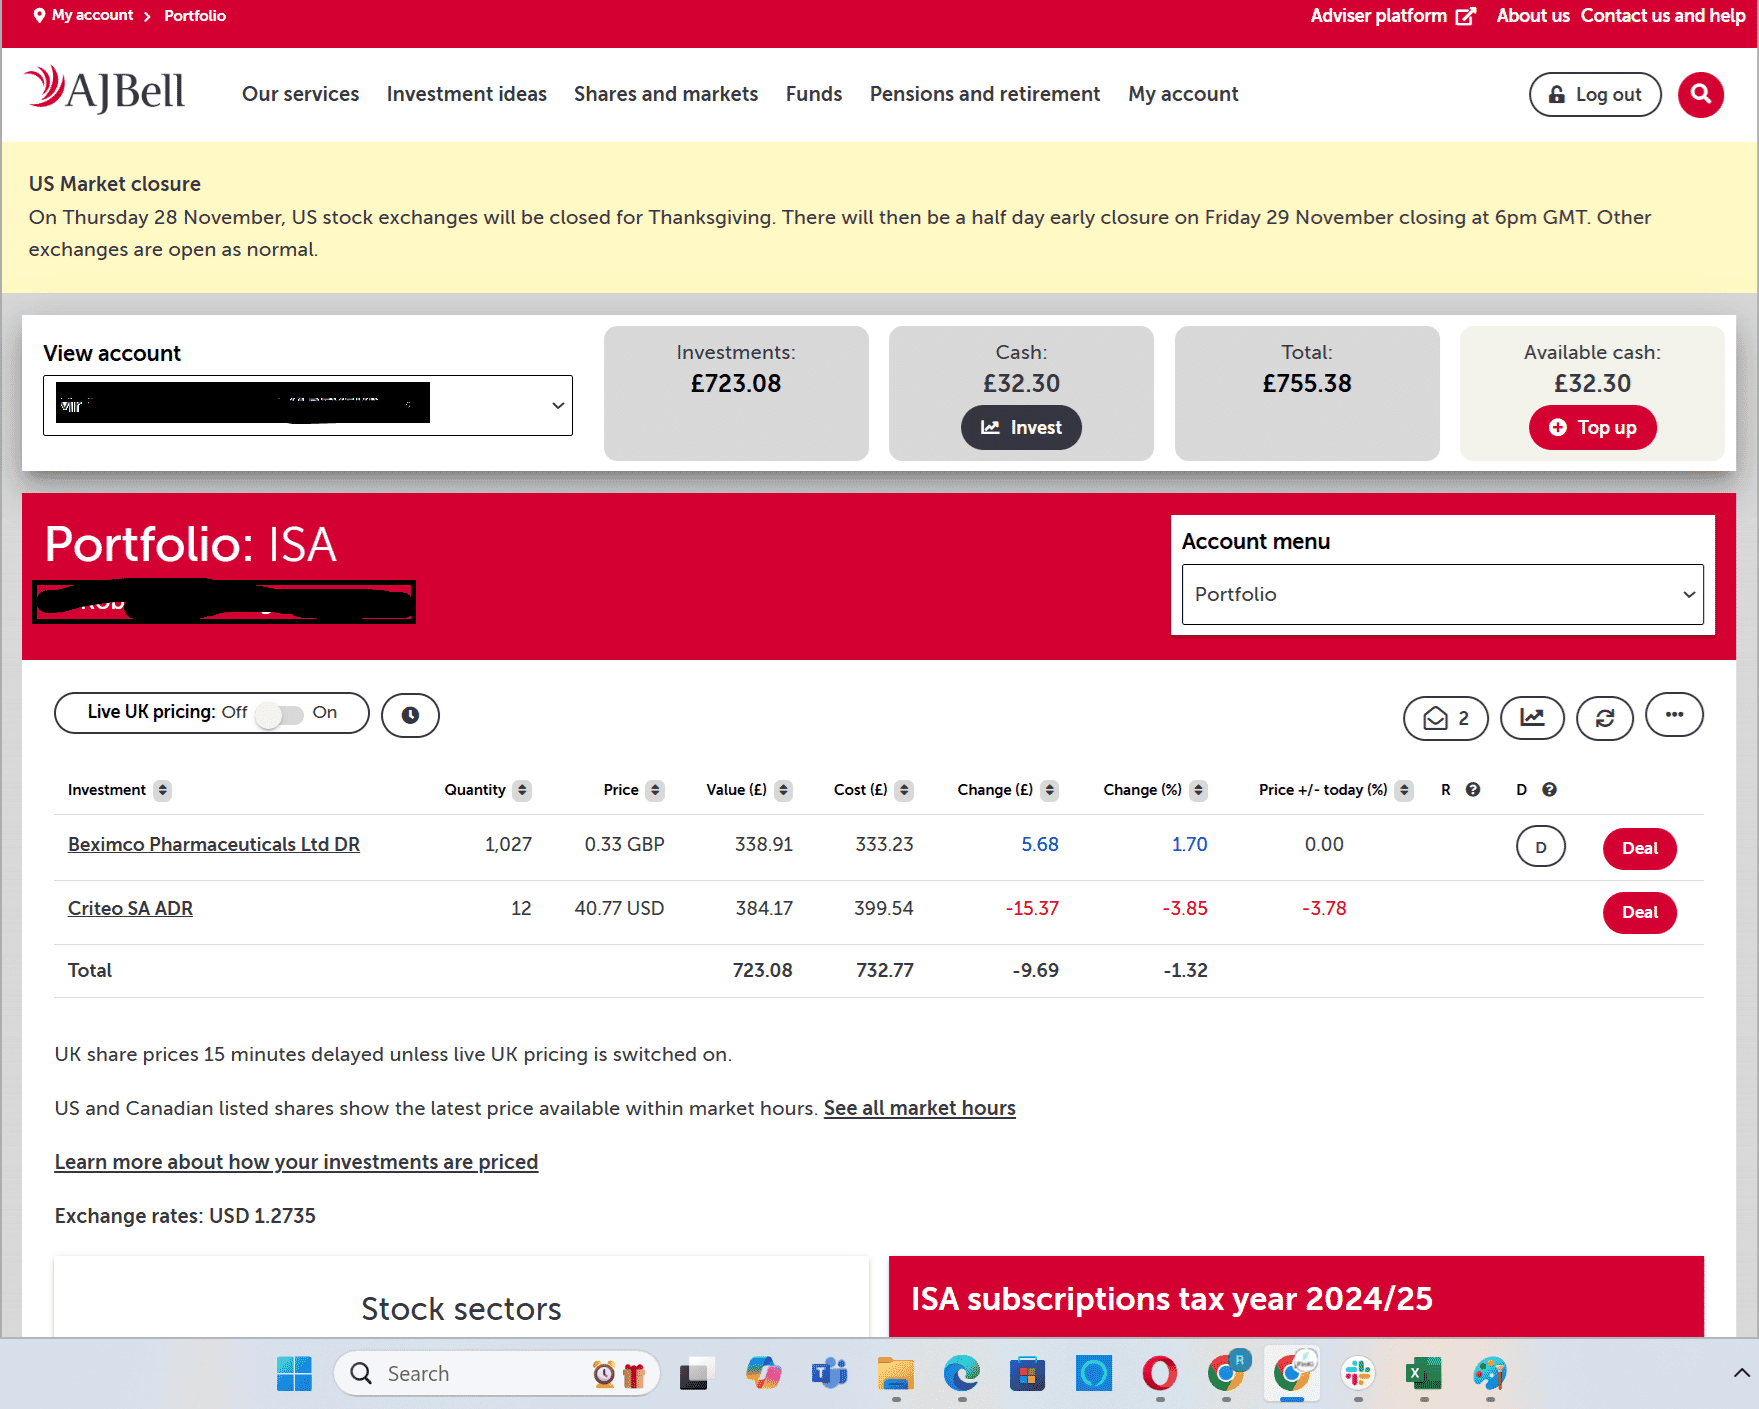Open the Shares and markets menu
Viewport: 1759px width, 1409px height.
[x=666, y=94]
